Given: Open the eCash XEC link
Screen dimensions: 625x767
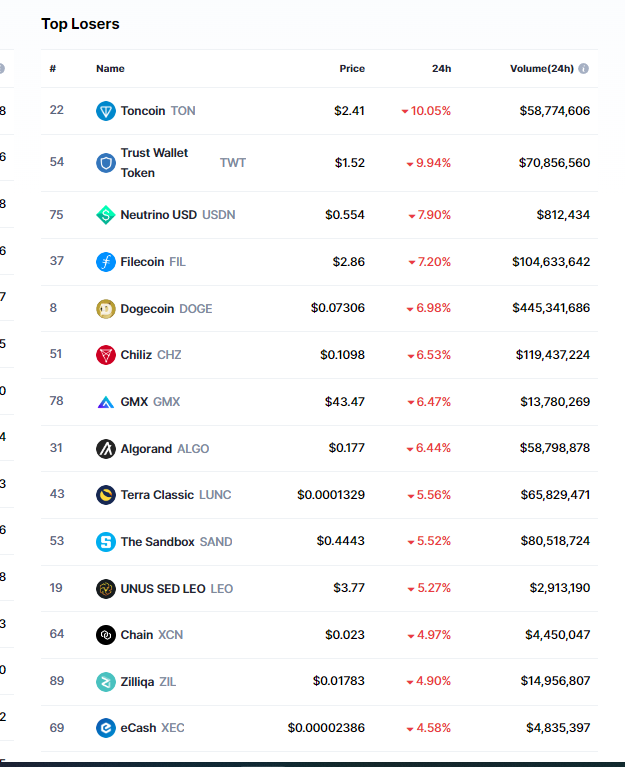Looking at the screenshot, I should click(139, 728).
